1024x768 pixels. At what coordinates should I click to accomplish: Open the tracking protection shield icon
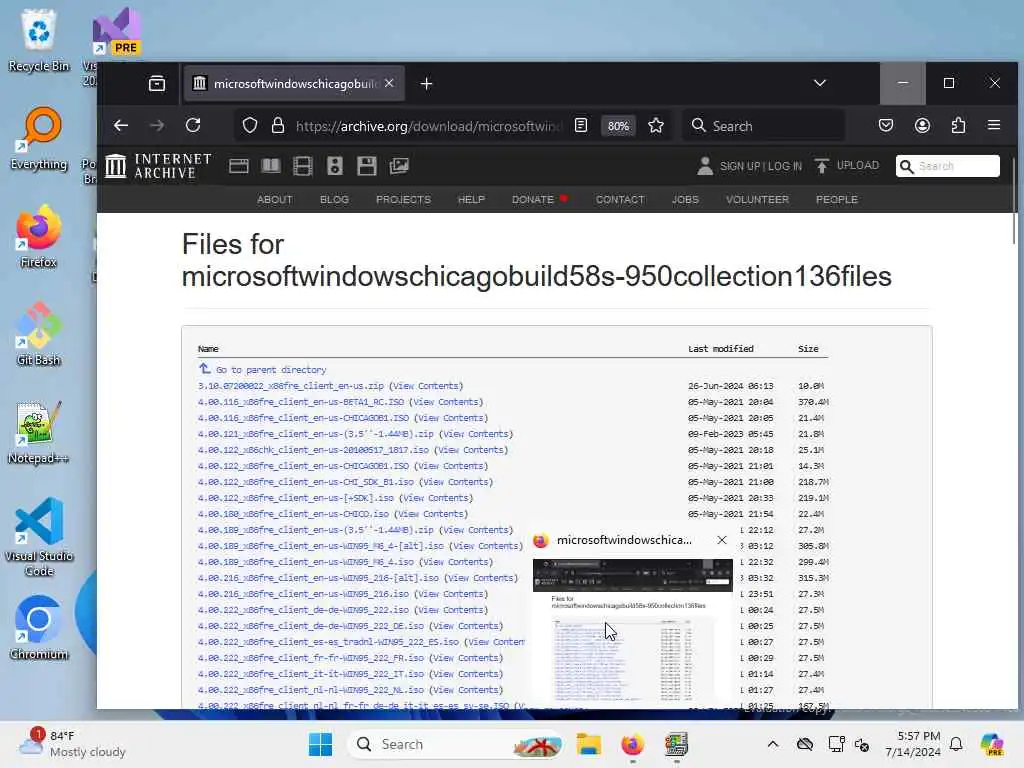coord(249,125)
